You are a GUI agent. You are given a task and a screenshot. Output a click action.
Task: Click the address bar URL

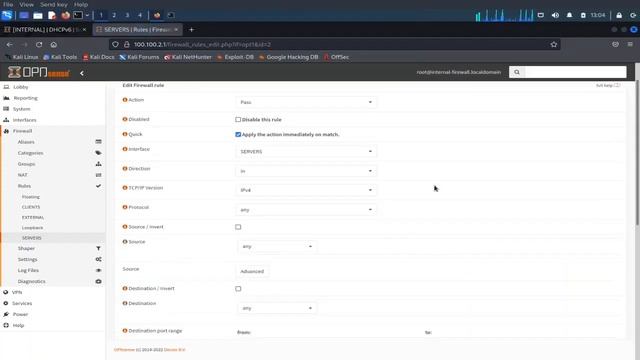tap(202, 44)
